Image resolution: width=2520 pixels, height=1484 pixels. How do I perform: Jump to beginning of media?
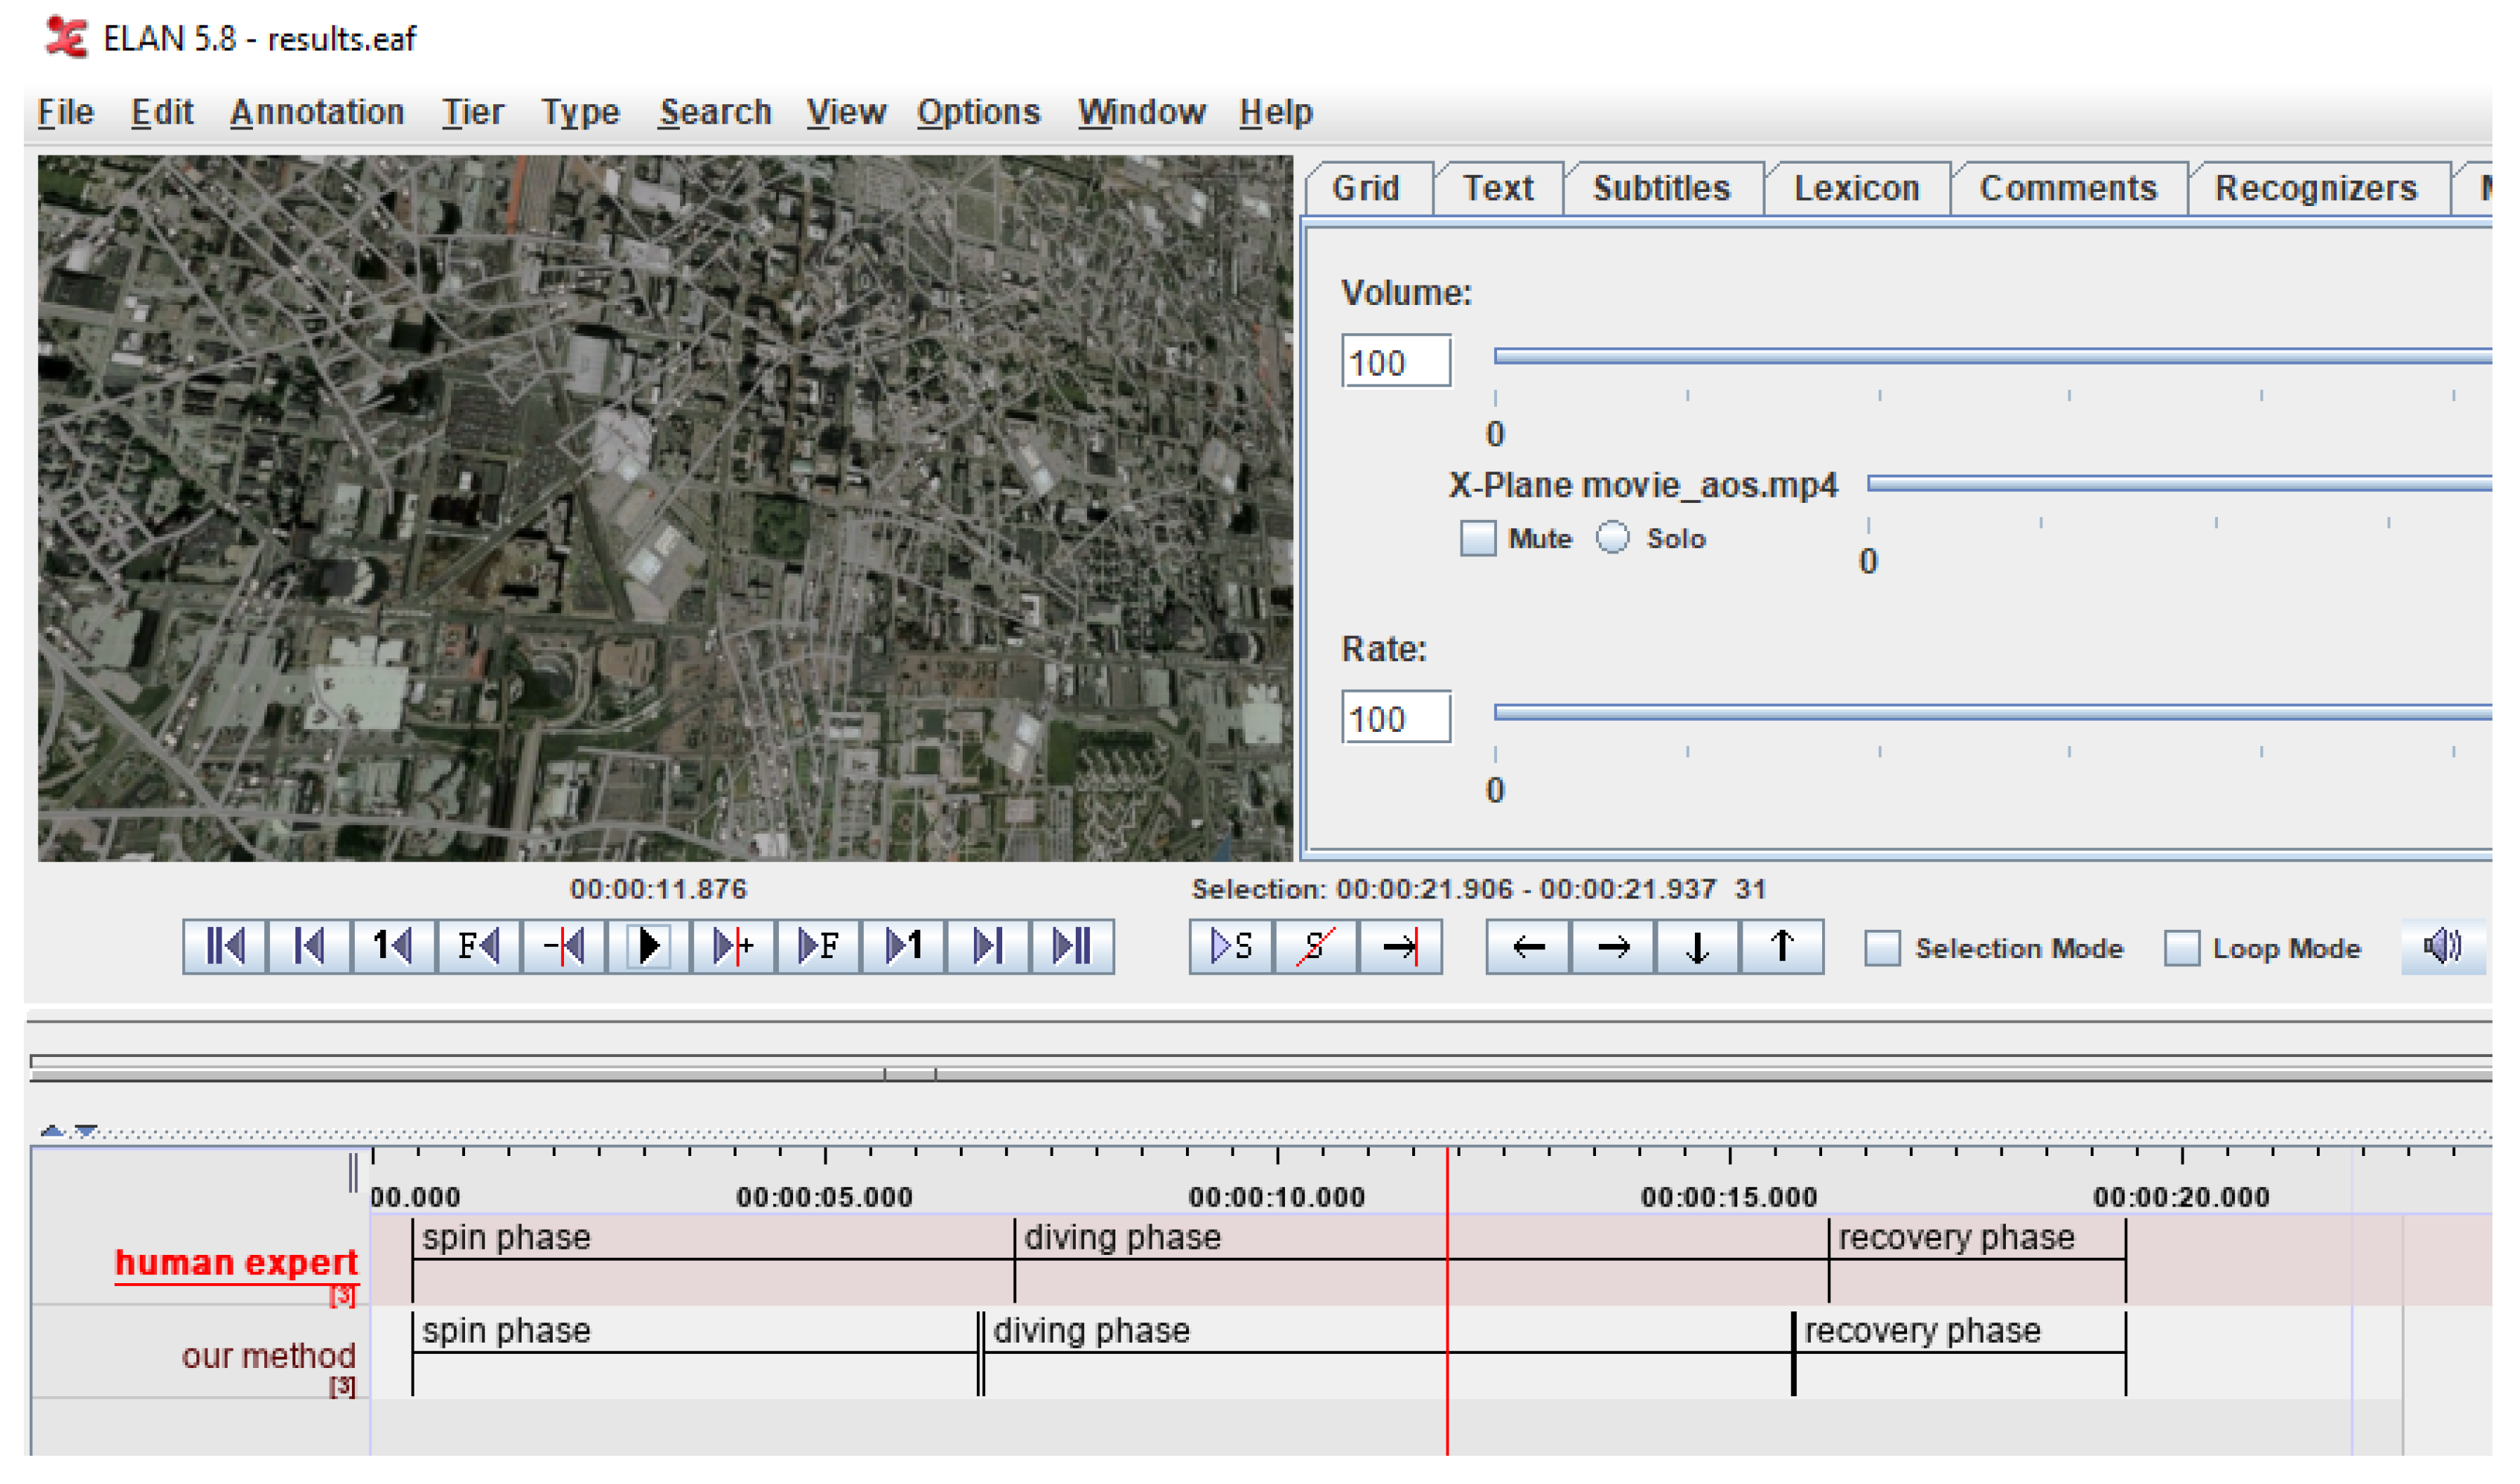pyautogui.click(x=225, y=946)
